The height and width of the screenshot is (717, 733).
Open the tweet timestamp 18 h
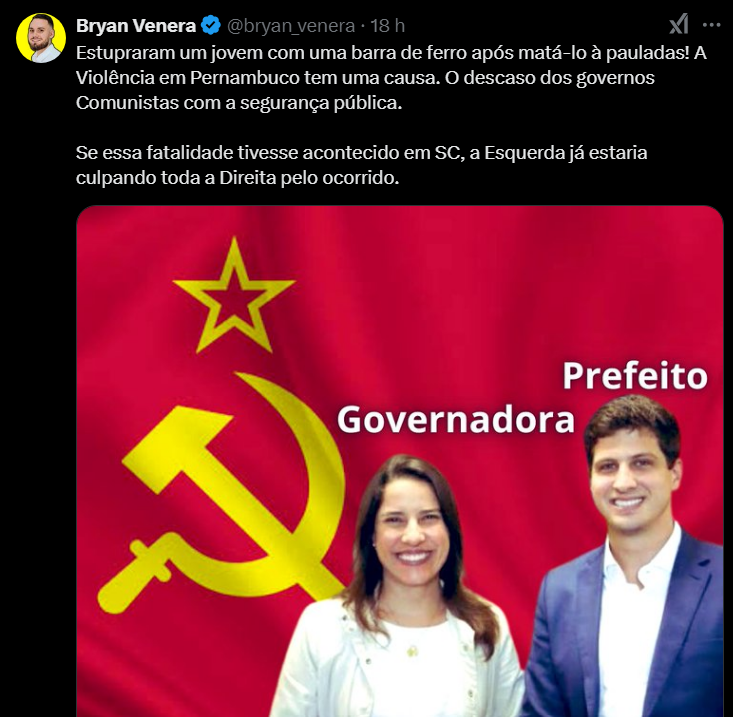[x=388, y=26]
